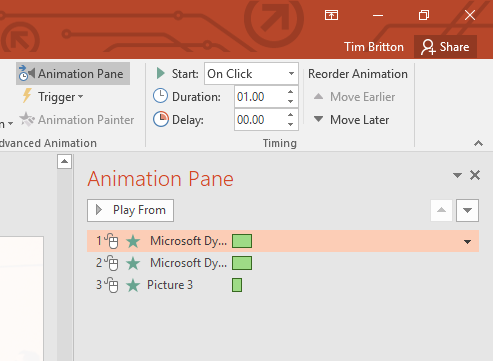Decrease Delay with the down spinner
The width and height of the screenshot is (493, 361).
[x=290, y=124]
